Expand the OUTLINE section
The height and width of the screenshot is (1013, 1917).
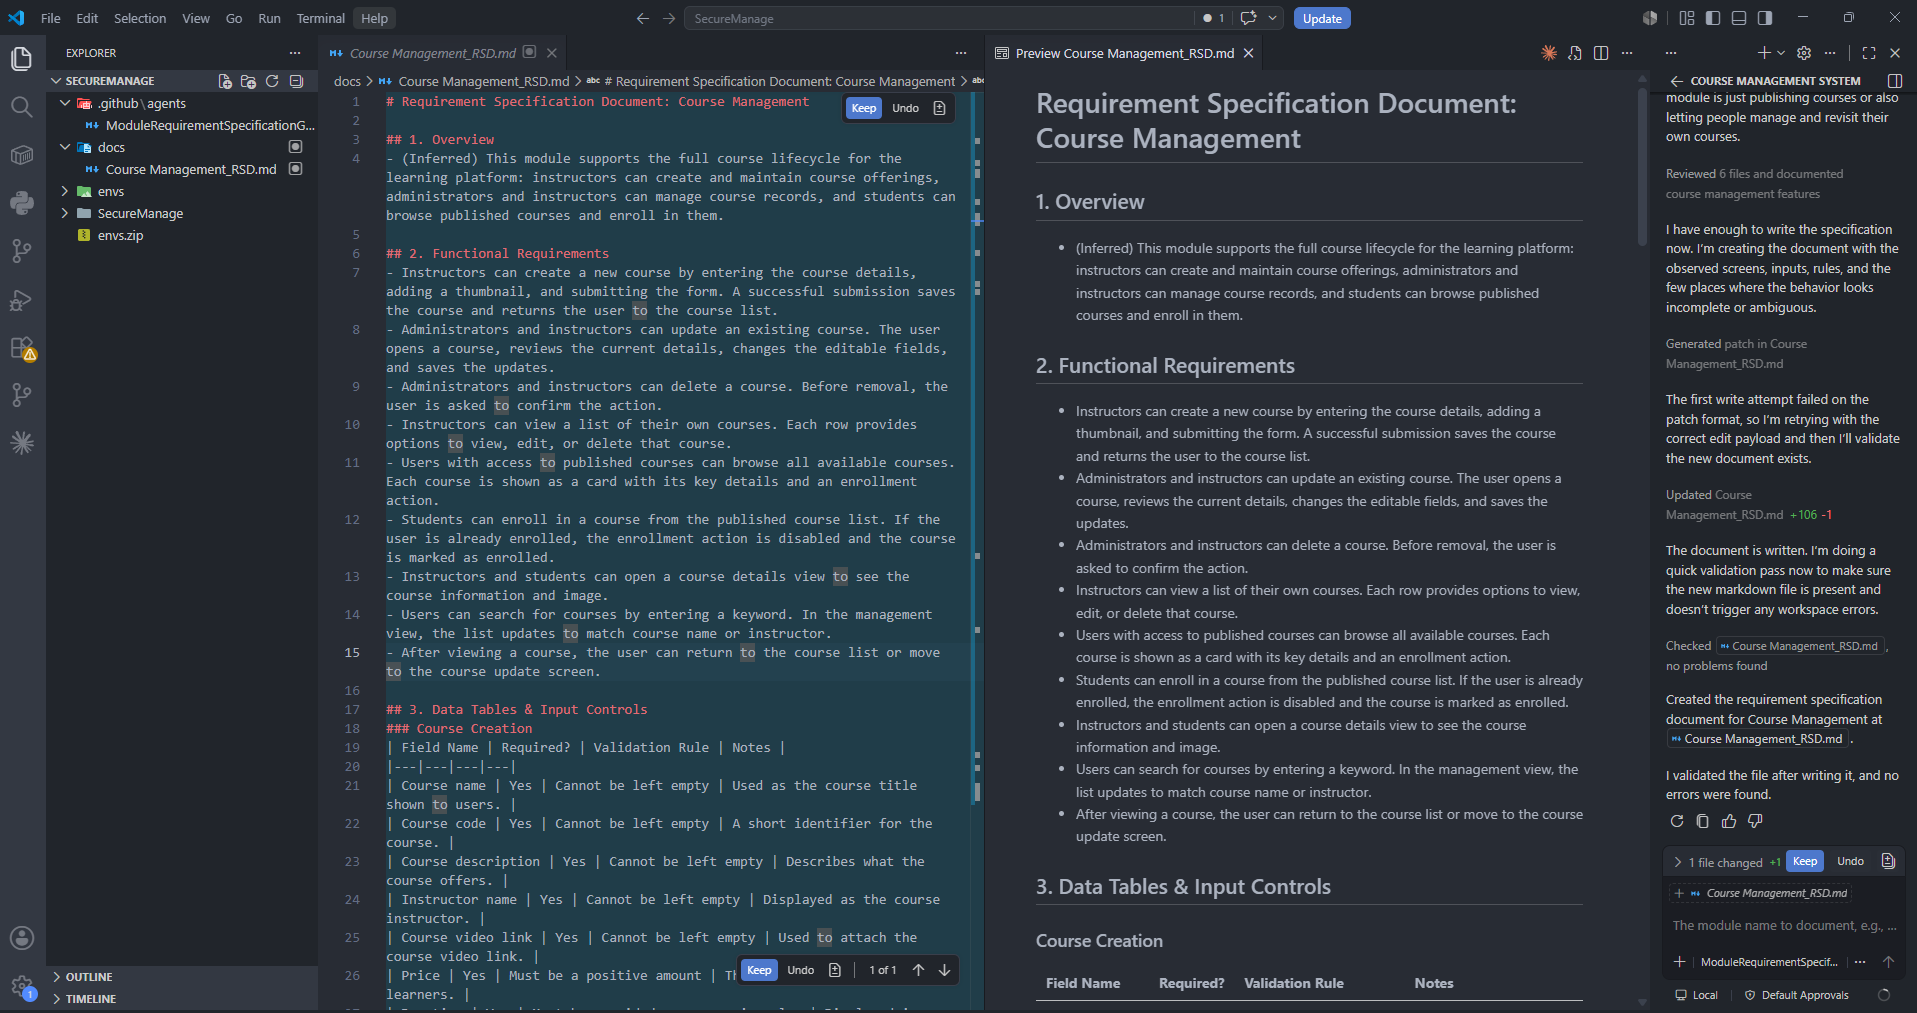57,977
